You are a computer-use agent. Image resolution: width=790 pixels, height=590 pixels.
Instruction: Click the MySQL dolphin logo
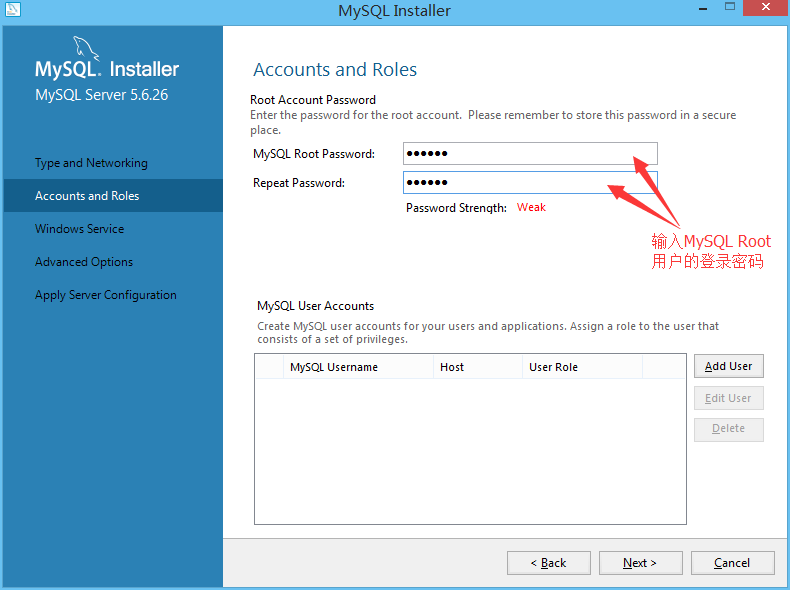(x=86, y=48)
